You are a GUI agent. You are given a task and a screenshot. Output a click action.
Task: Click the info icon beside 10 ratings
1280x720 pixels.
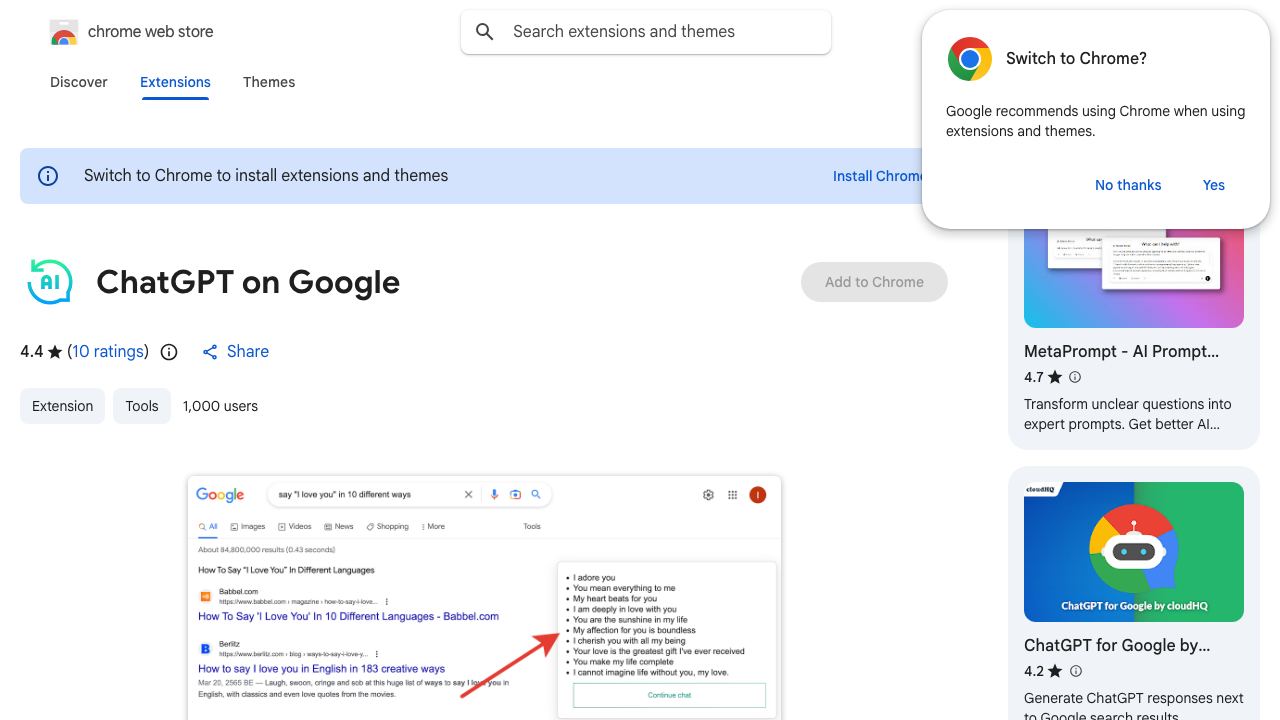pos(169,352)
